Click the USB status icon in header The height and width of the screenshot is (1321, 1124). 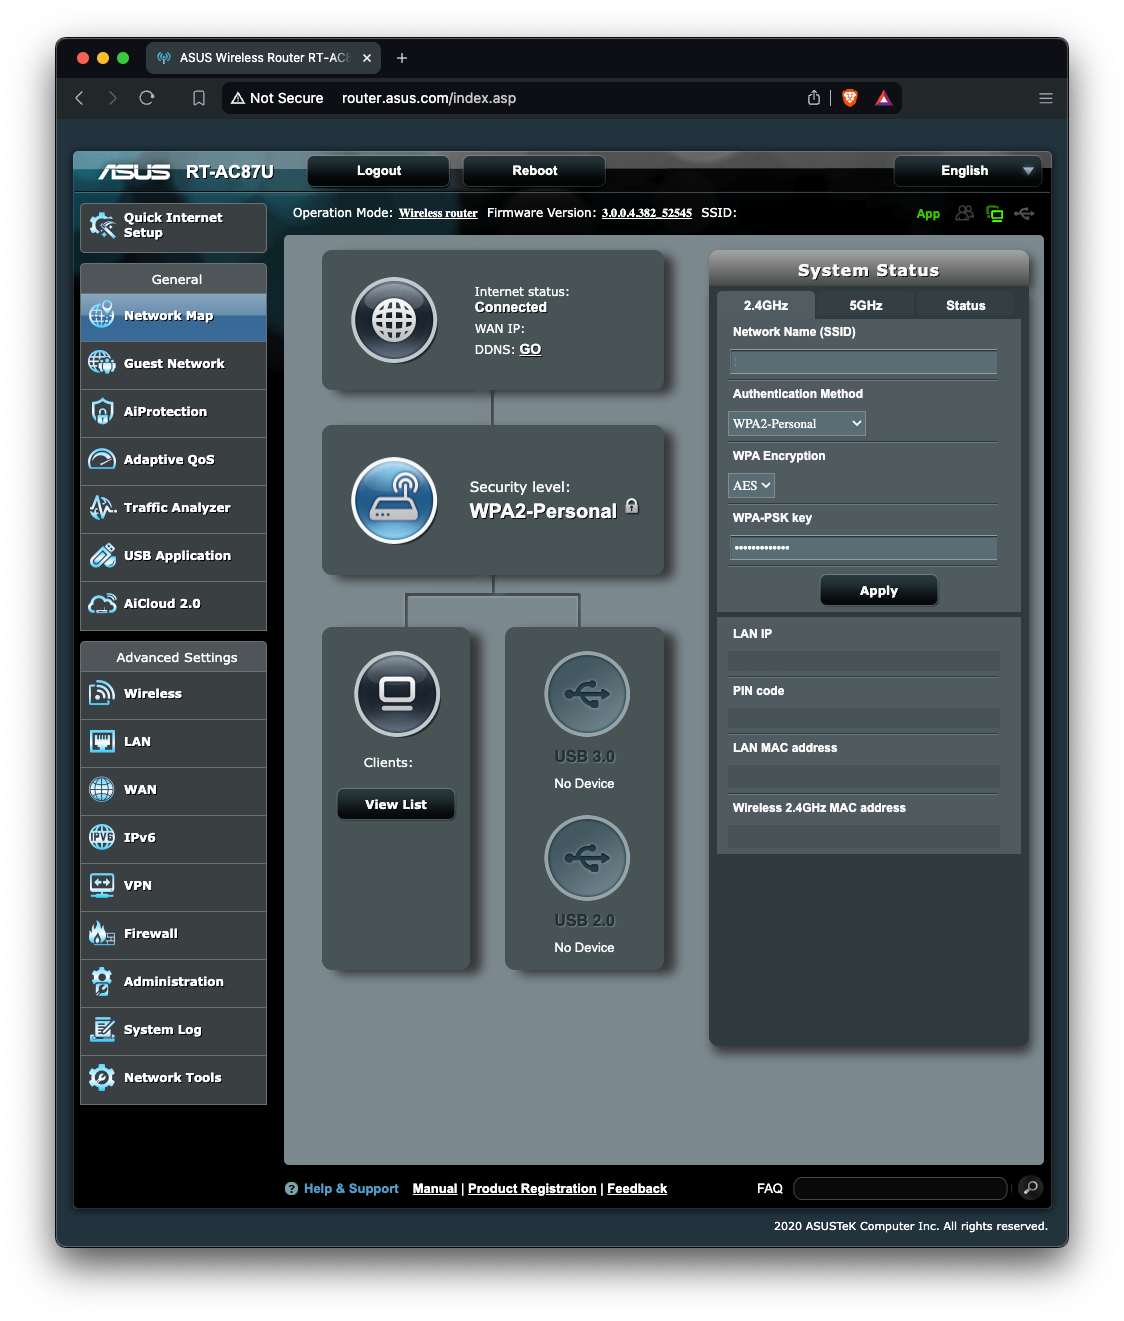point(1024,213)
